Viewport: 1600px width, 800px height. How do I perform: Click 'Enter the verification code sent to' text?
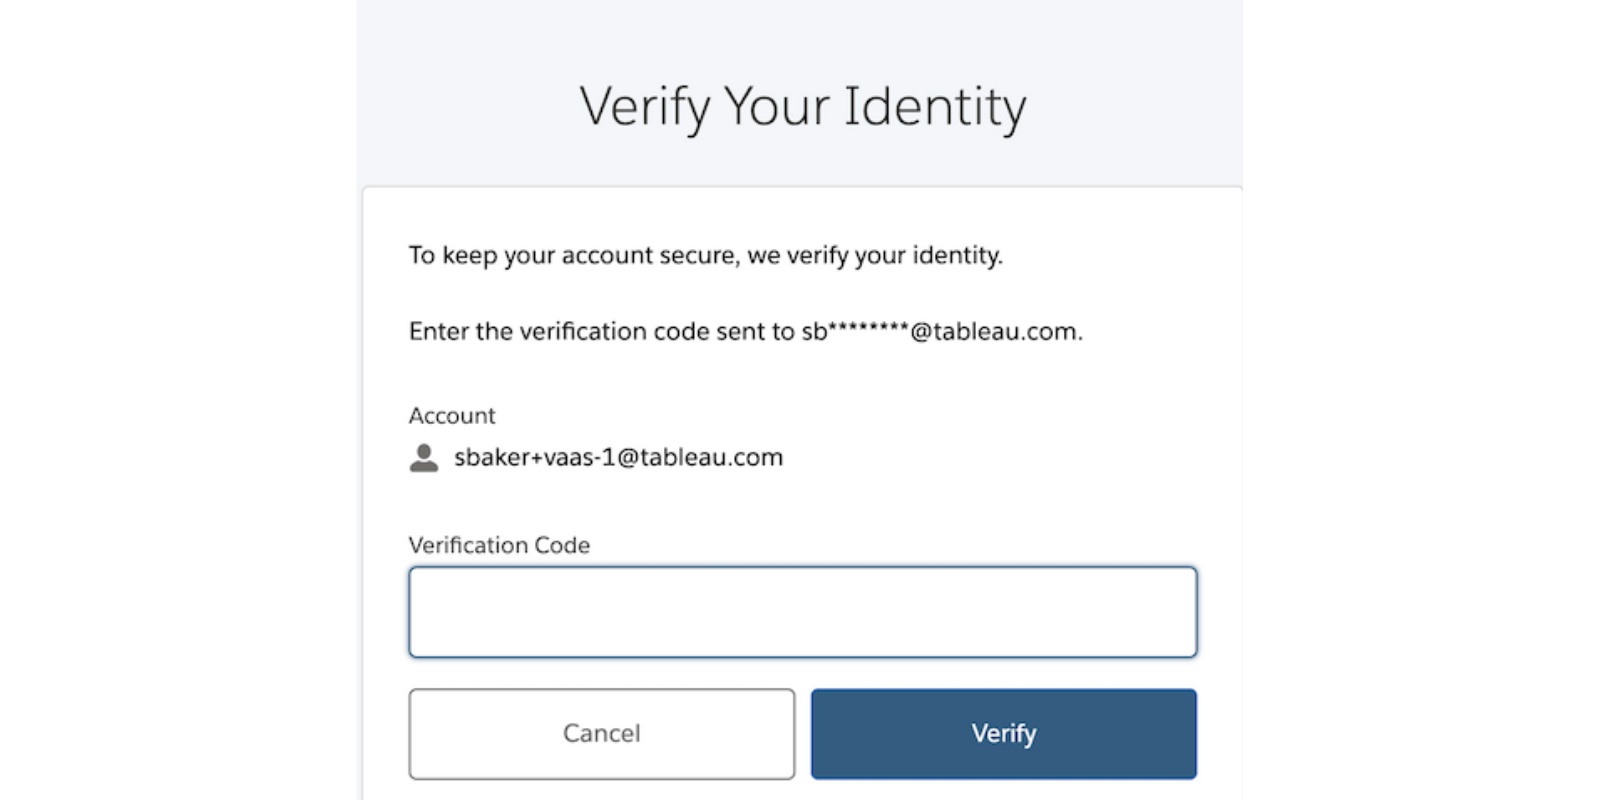[601, 331]
